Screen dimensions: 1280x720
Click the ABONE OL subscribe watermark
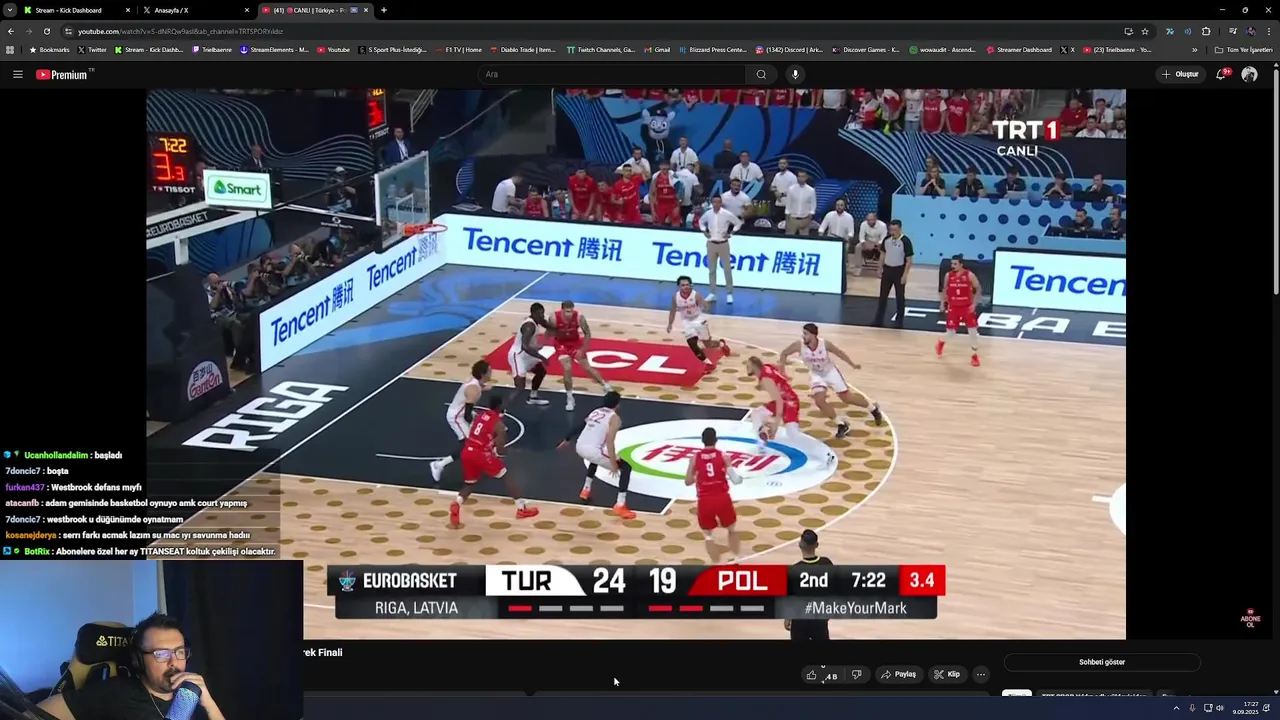[x=1250, y=618]
